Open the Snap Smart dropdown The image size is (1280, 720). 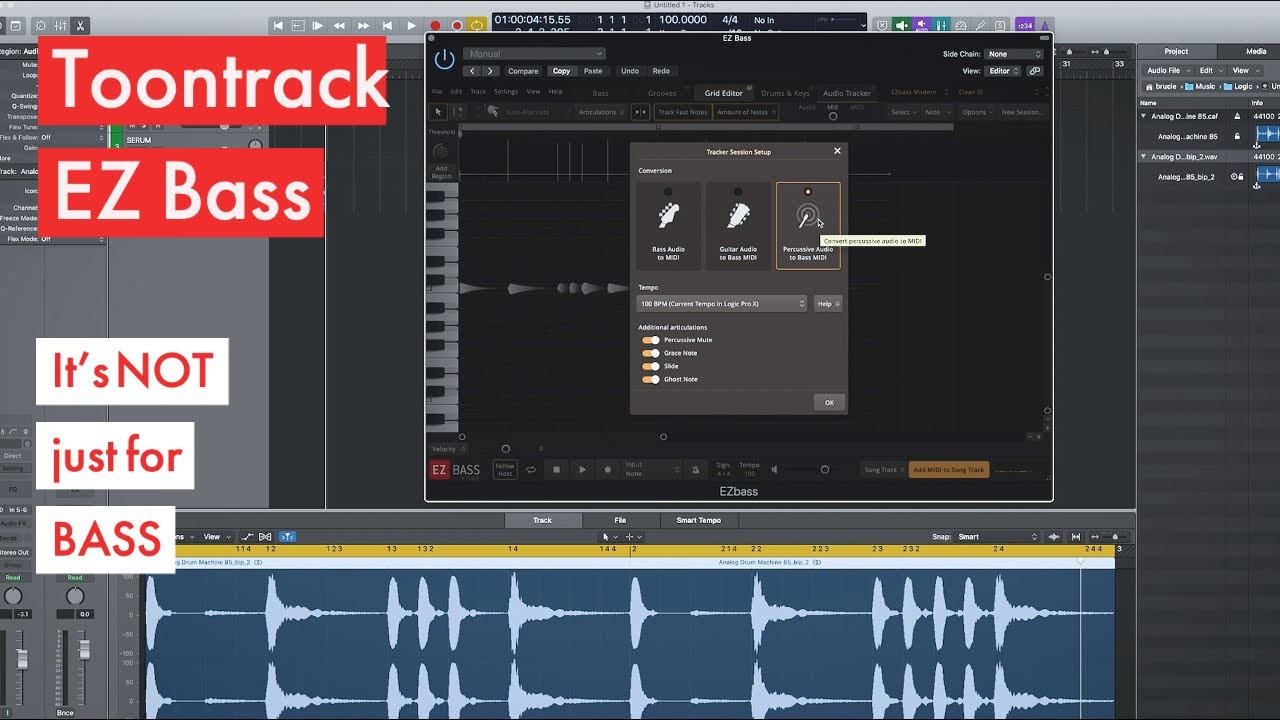[996, 537]
